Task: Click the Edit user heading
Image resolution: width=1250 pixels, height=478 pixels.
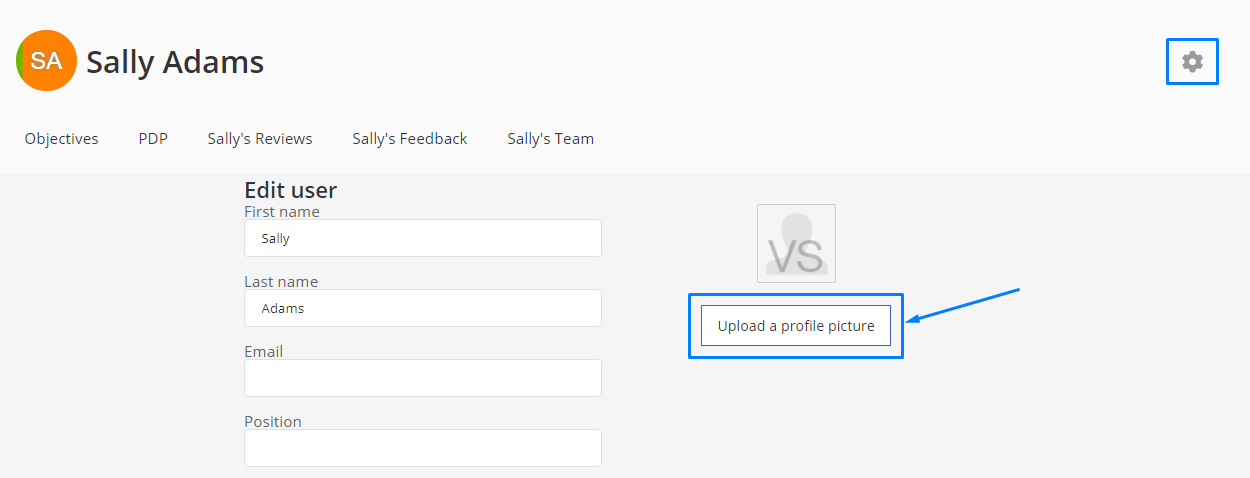Action: [291, 190]
